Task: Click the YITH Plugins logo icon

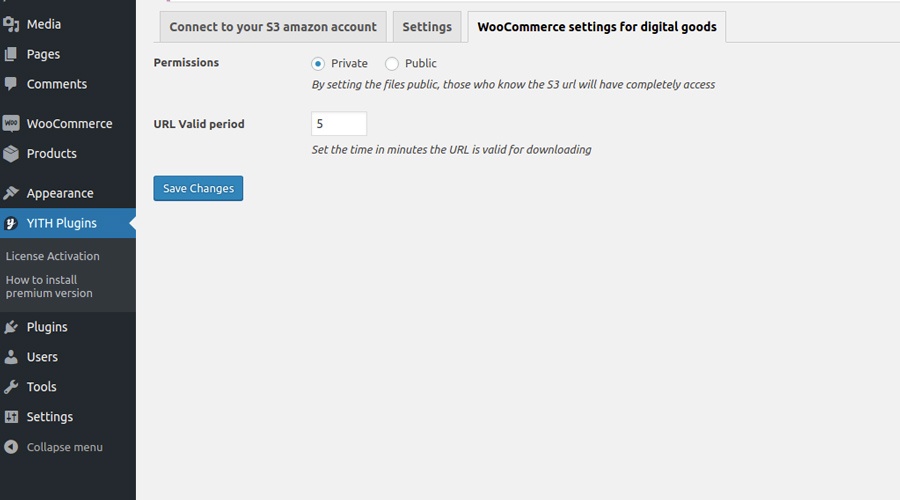Action: pyautogui.click(x=10, y=223)
